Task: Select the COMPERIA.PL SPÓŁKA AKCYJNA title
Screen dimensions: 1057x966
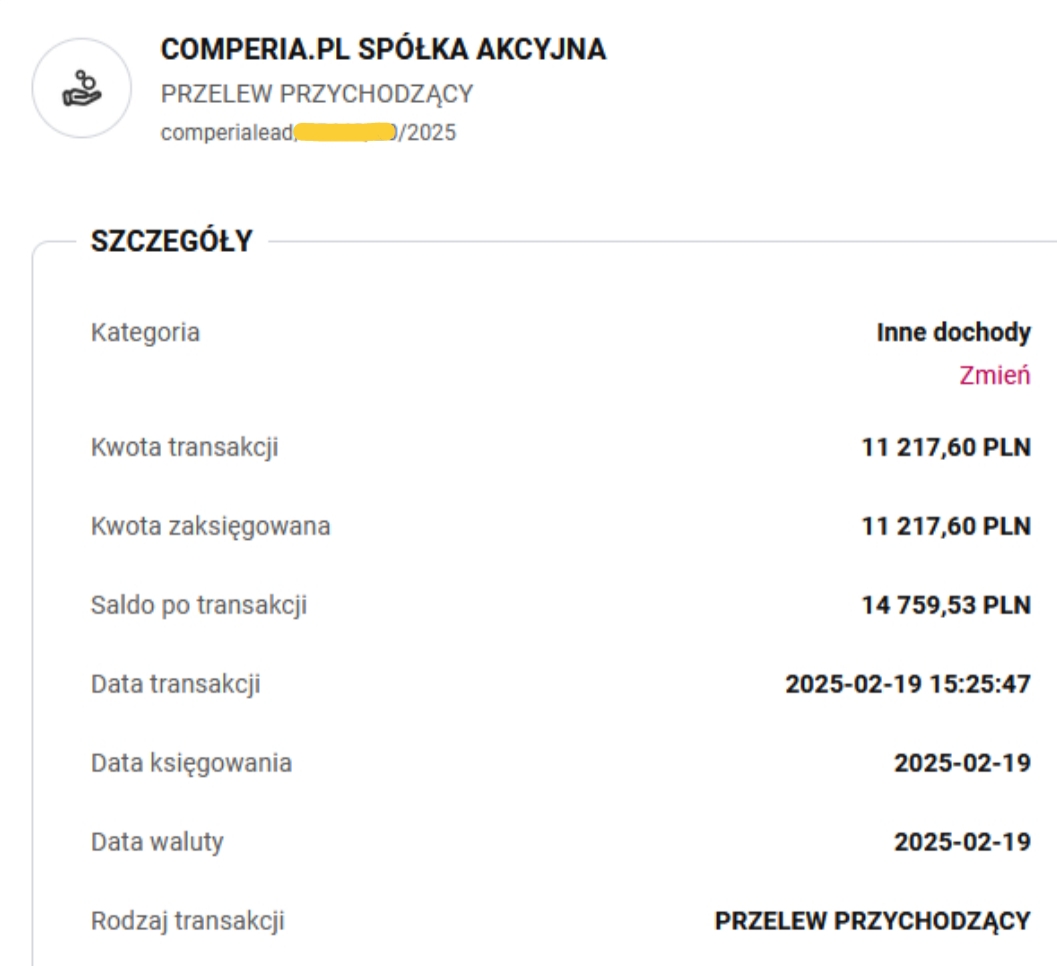Action: point(383,50)
